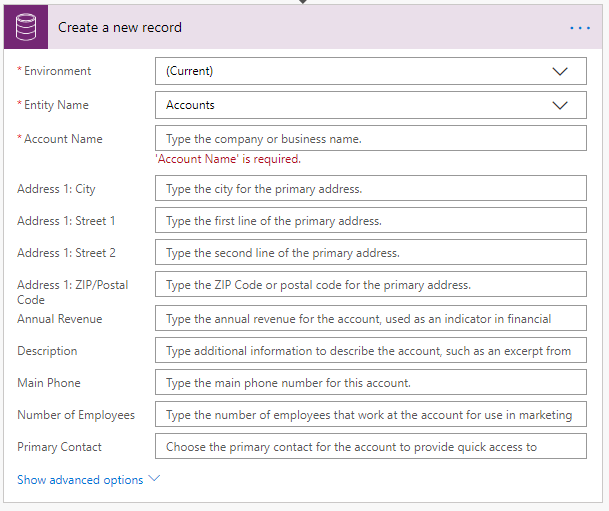The image size is (609, 511).
Task: Click the Address 1: ZIP/Postal Code label
Action: click(x=73, y=292)
